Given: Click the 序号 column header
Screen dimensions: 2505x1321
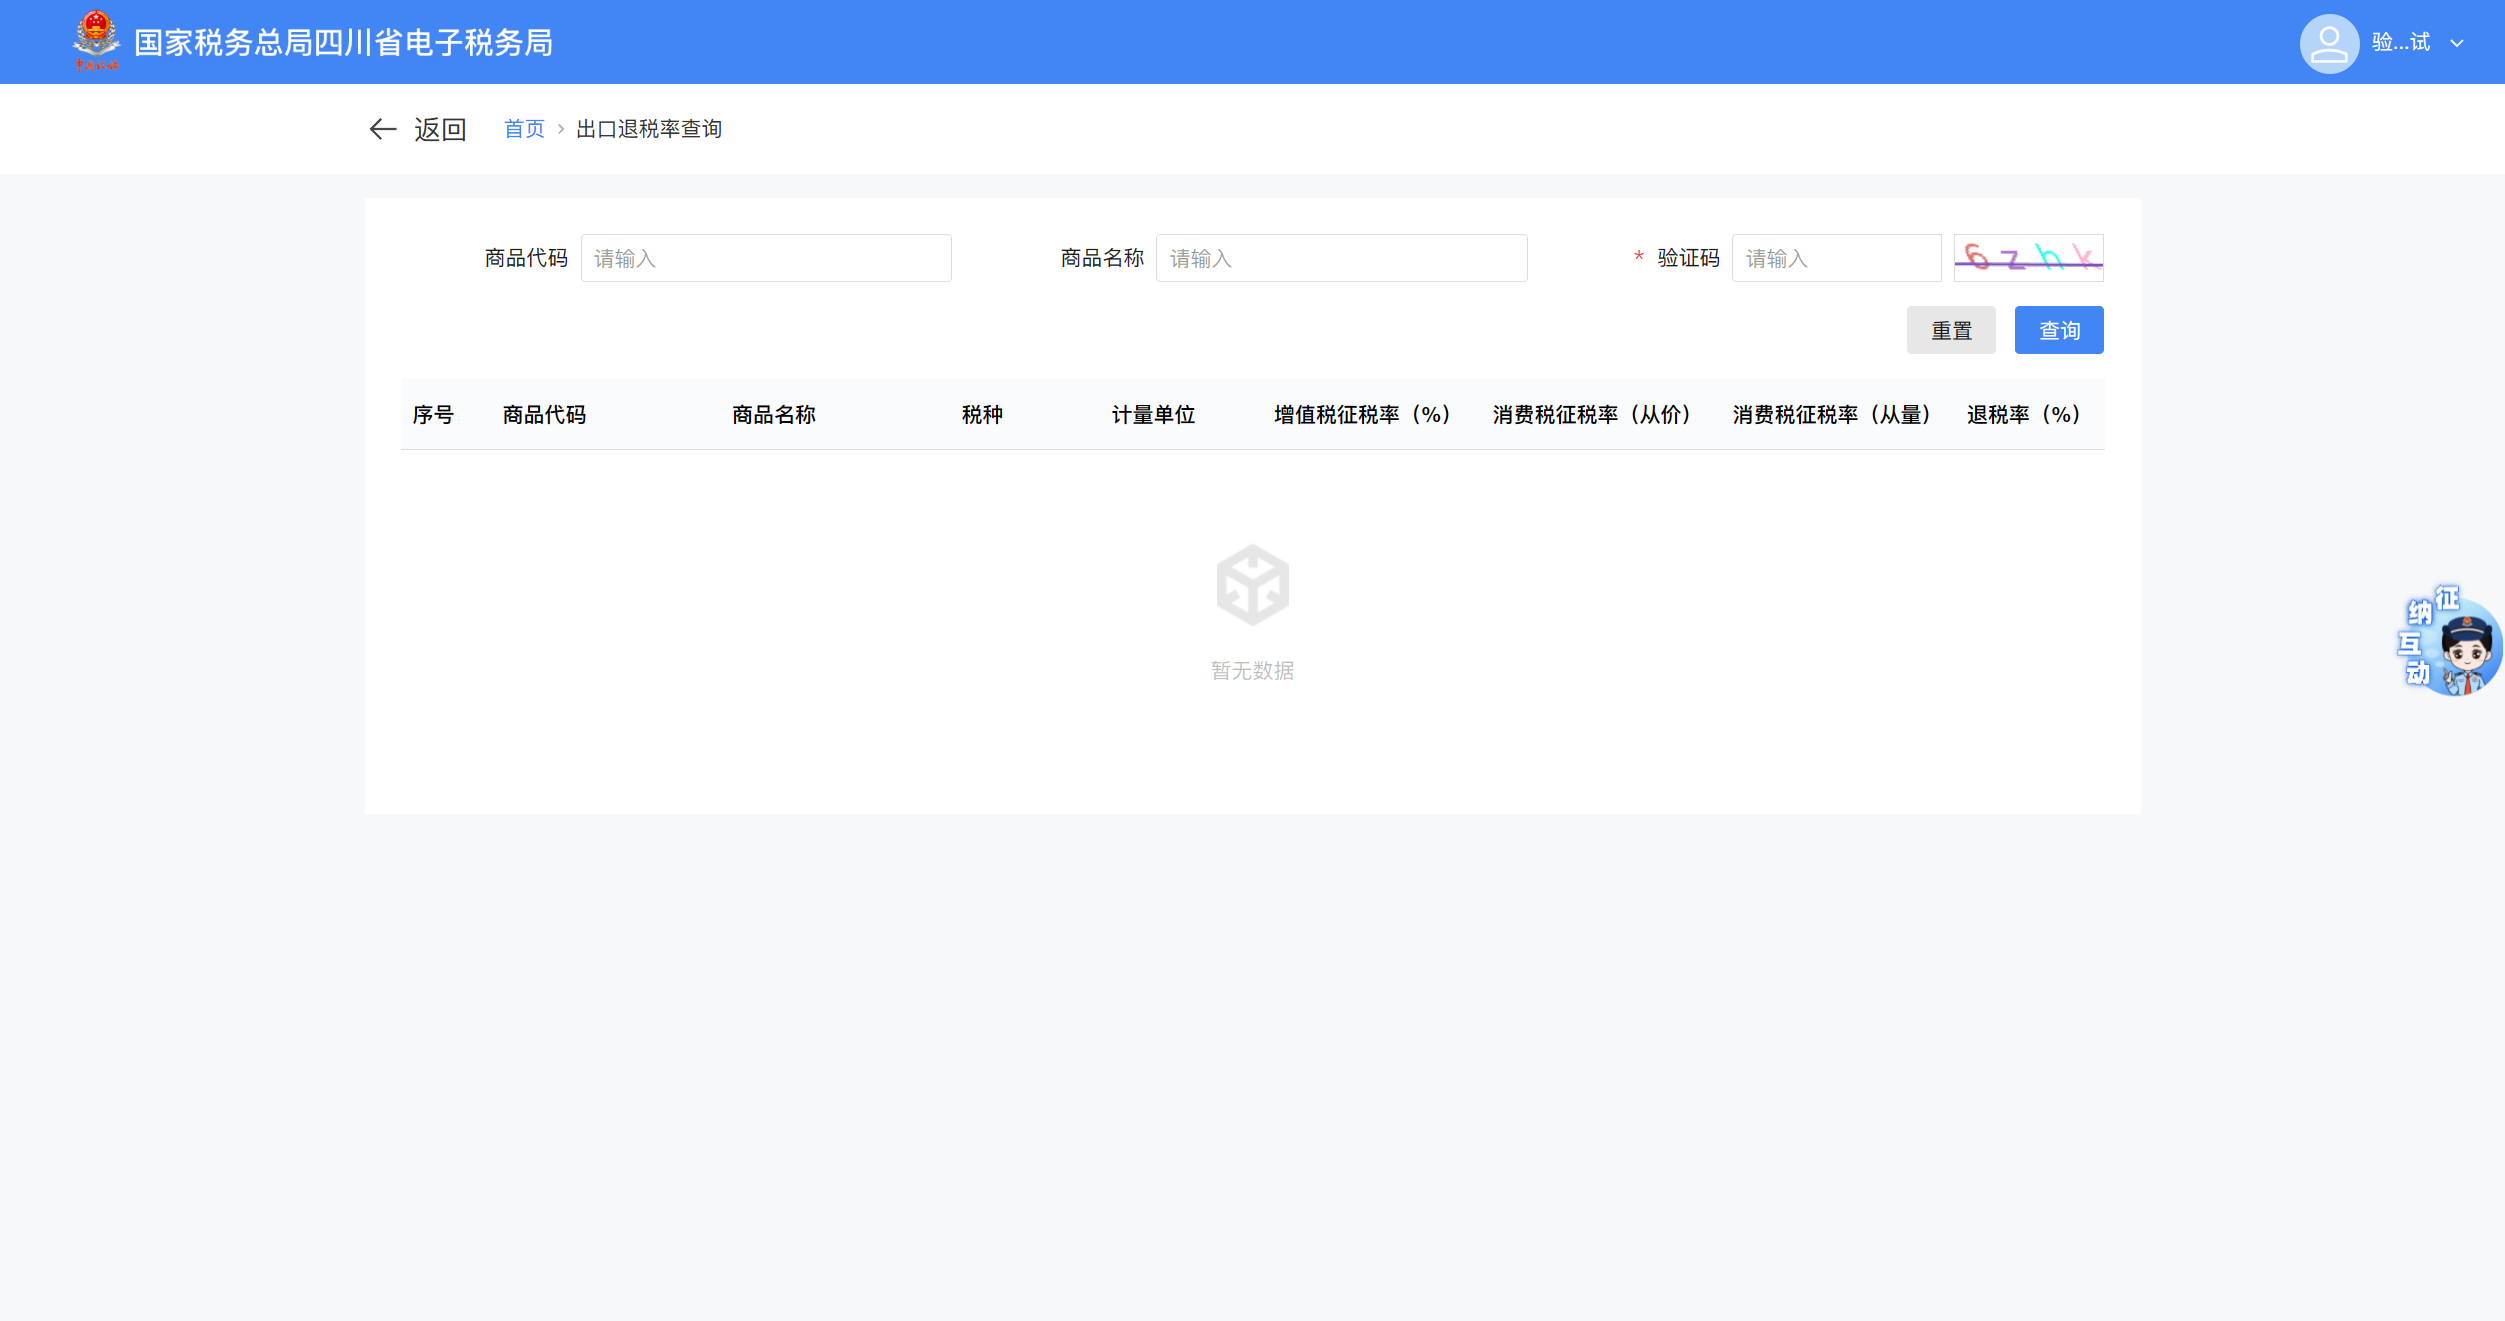Looking at the screenshot, I should pyautogui.click(x=433, y=415).
